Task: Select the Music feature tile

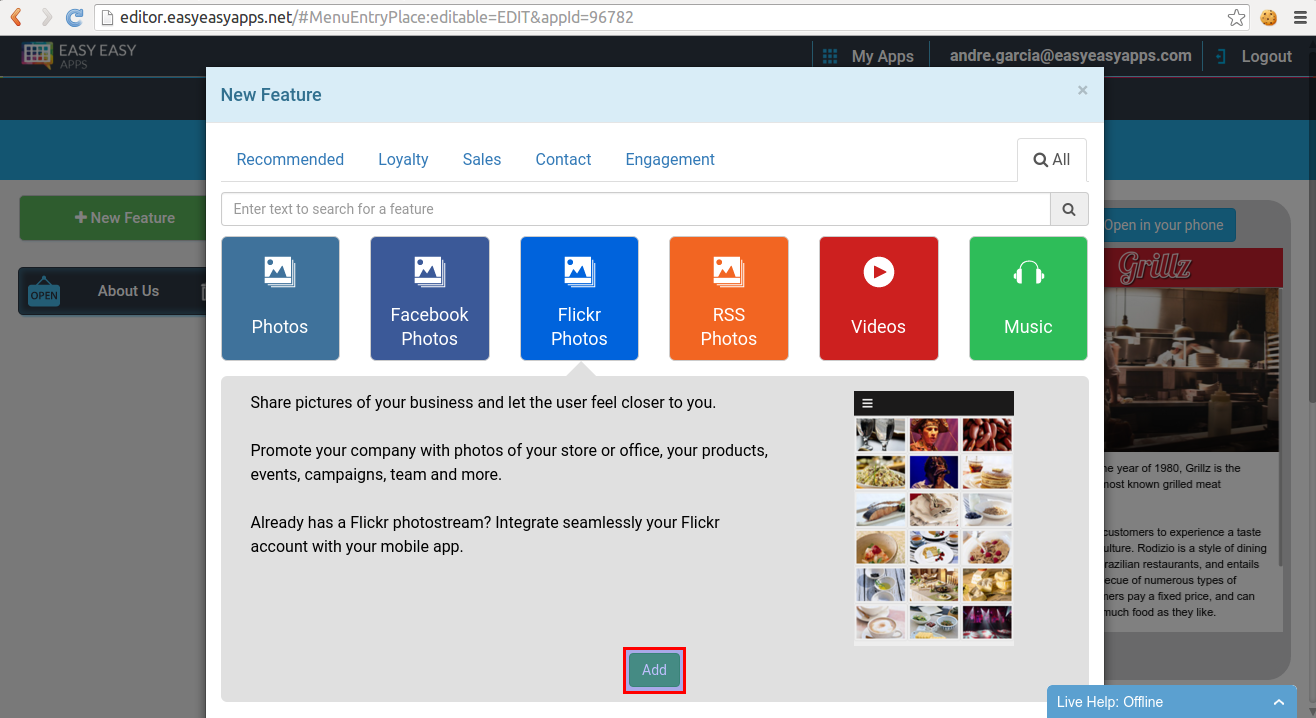Action: coord(1028,298)
